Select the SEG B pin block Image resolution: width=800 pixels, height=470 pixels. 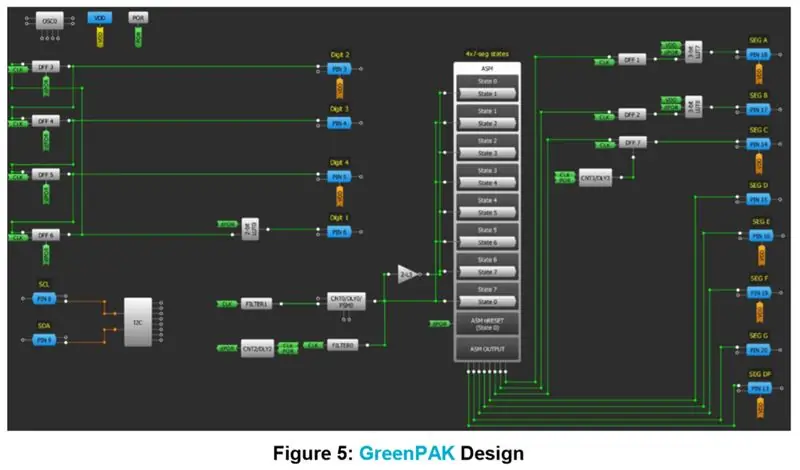pos(759,110)
